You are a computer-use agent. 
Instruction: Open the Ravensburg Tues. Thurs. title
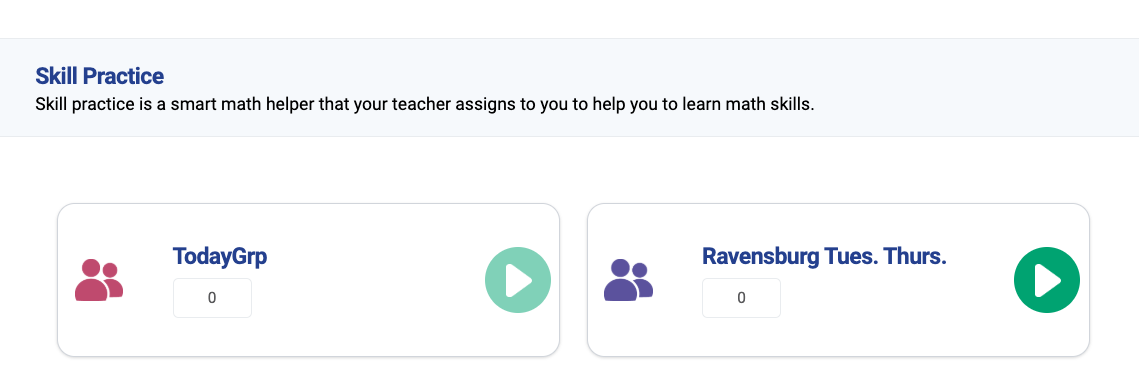[824, 256]
